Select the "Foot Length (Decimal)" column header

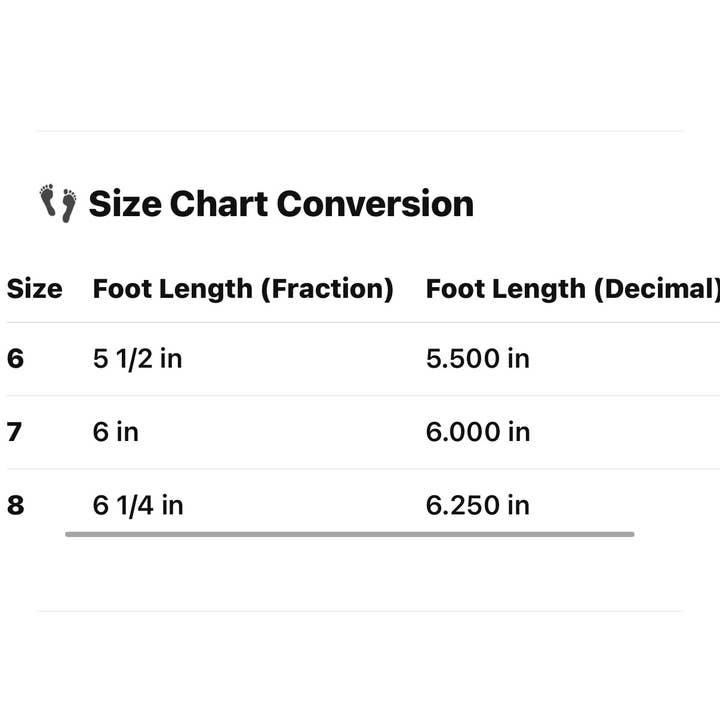(x=572, y=289)
